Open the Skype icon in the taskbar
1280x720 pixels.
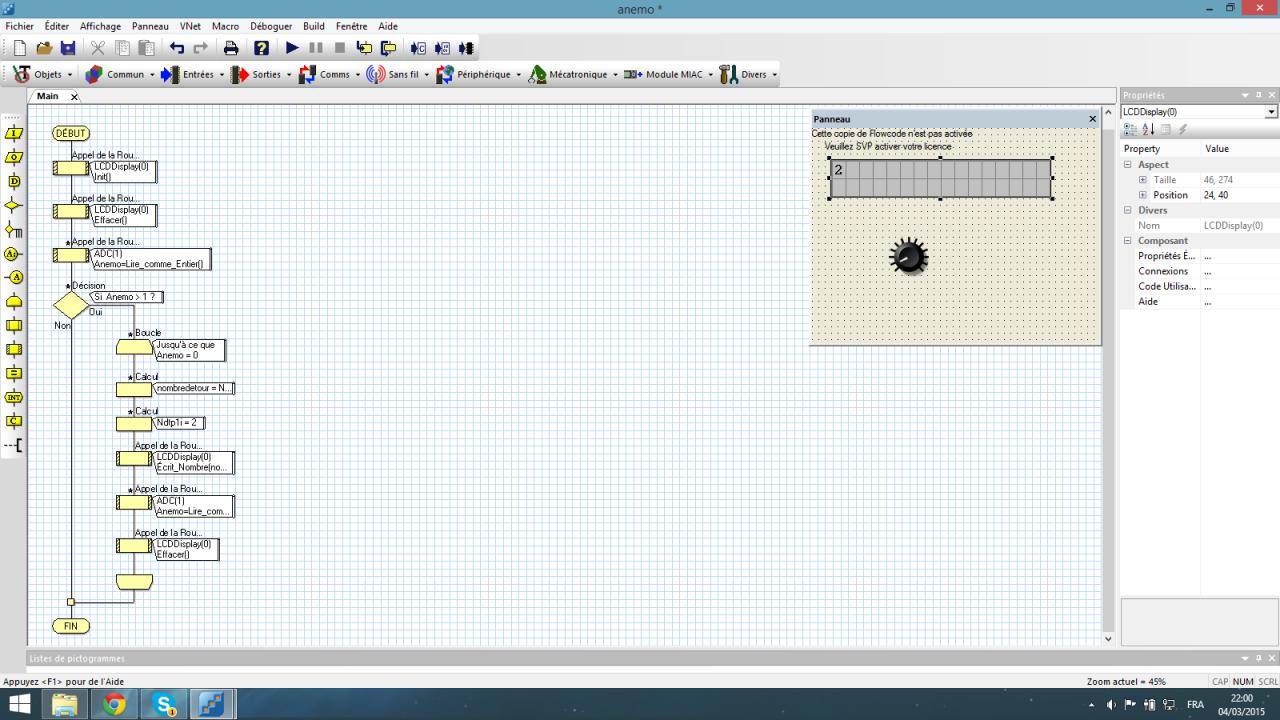164,704
